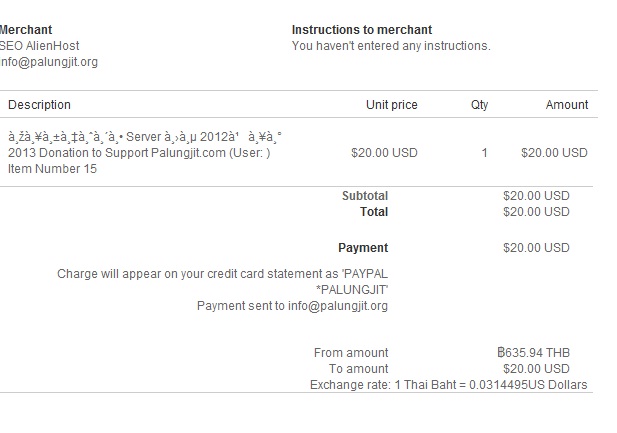Click the quantity value 1
This screenshot has height=433, width=617.
(x=484, y=153)
